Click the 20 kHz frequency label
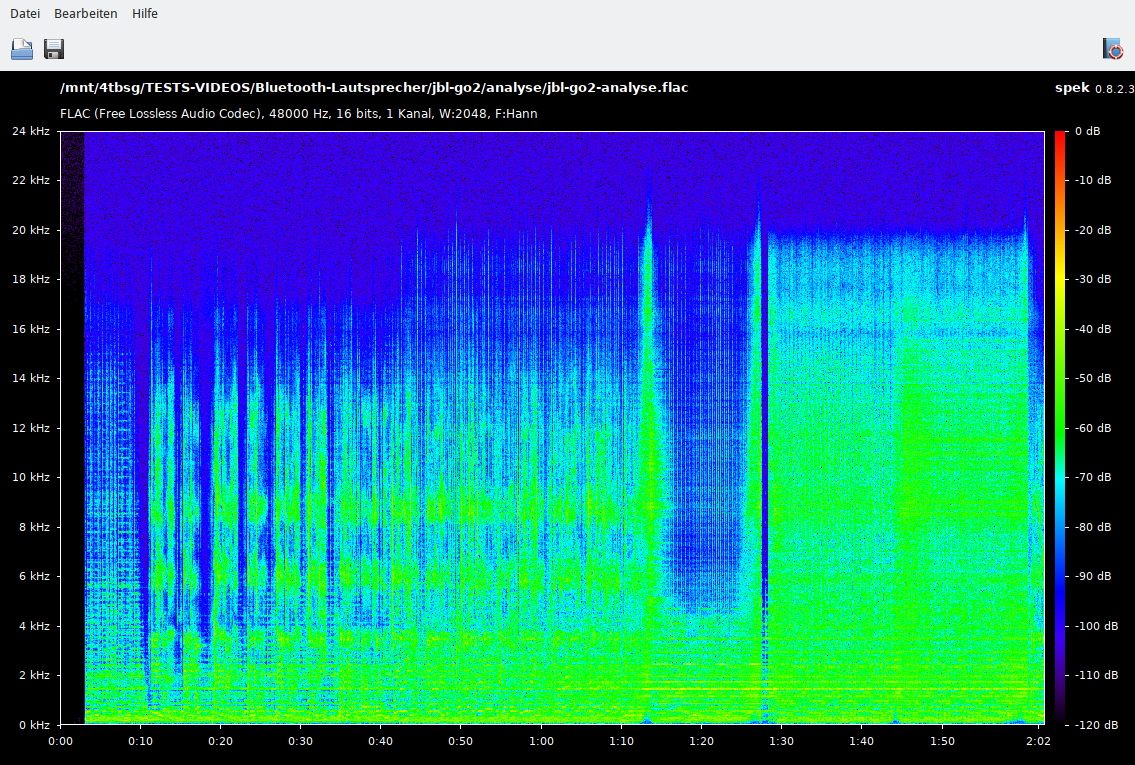The height and width of the screenshot is (765, 1135). point(30,230)
